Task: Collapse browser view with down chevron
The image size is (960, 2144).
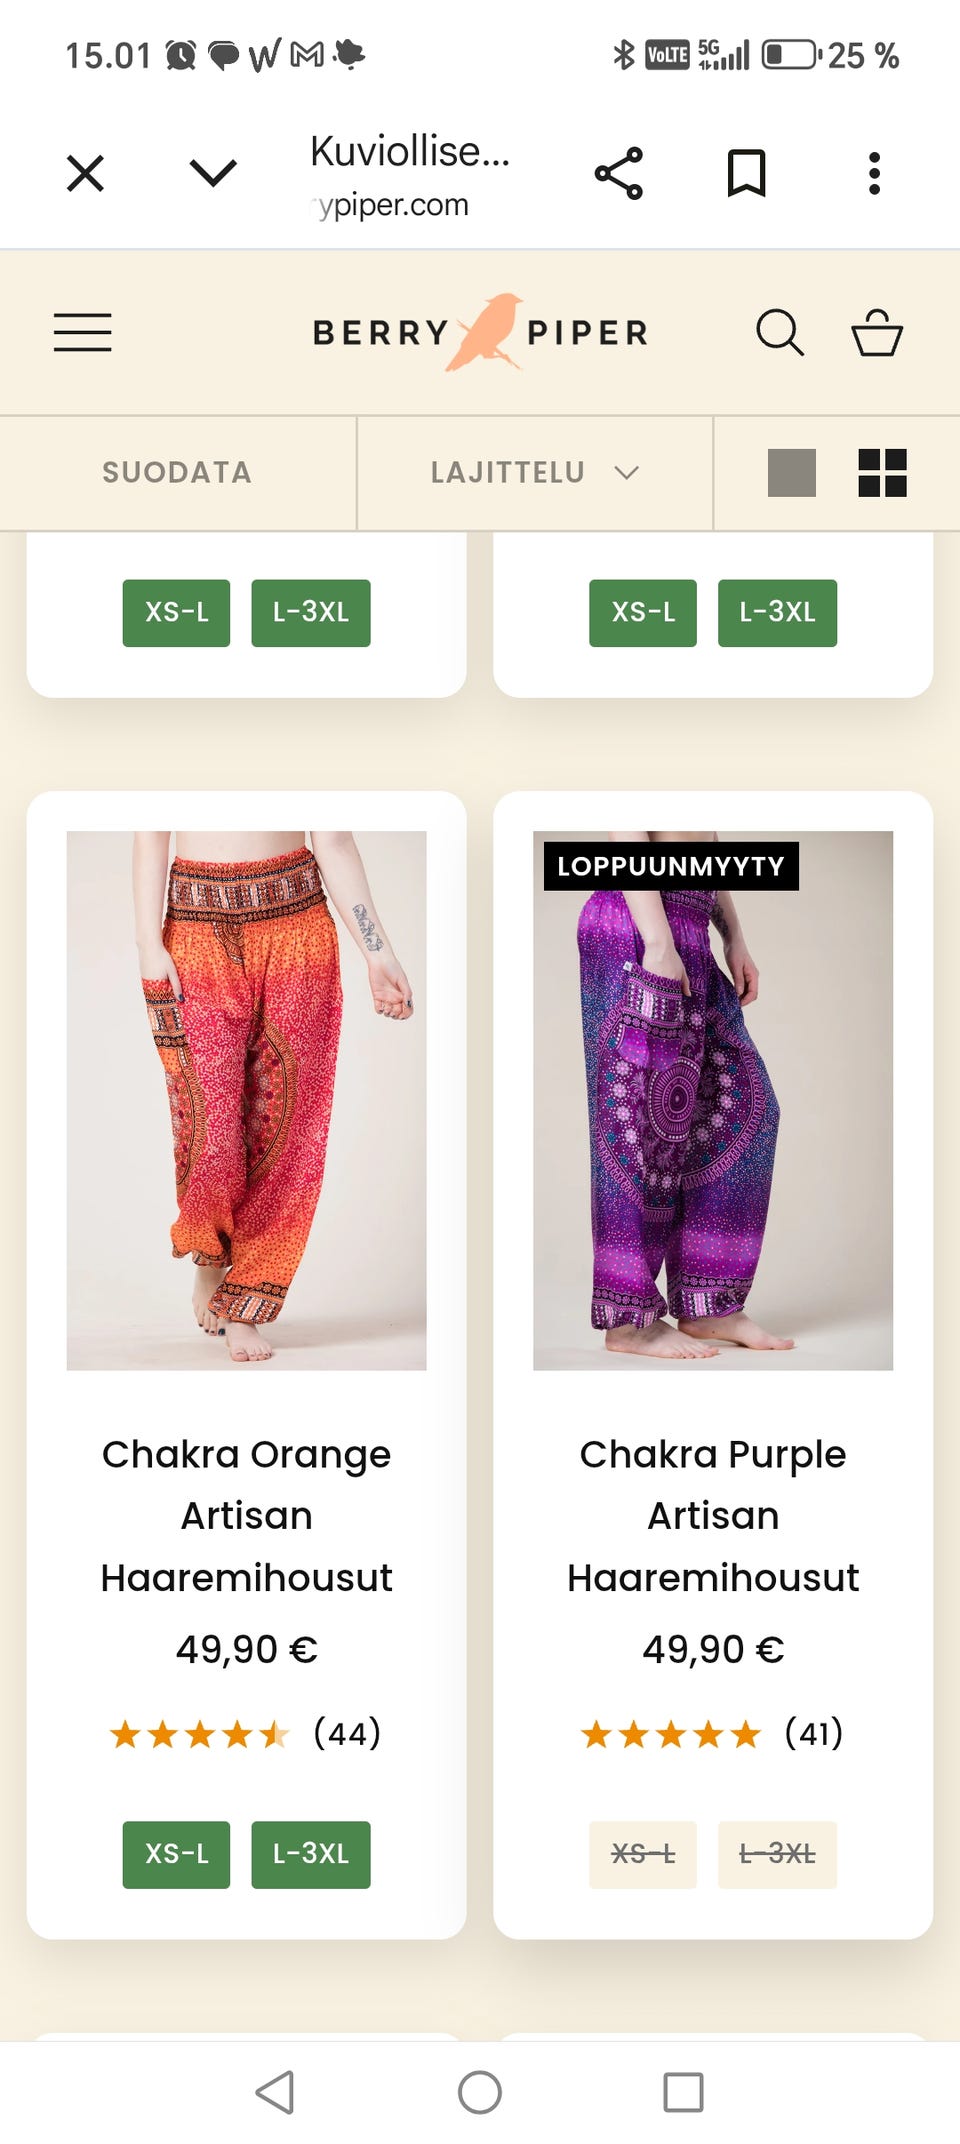Action: [213, 173]
